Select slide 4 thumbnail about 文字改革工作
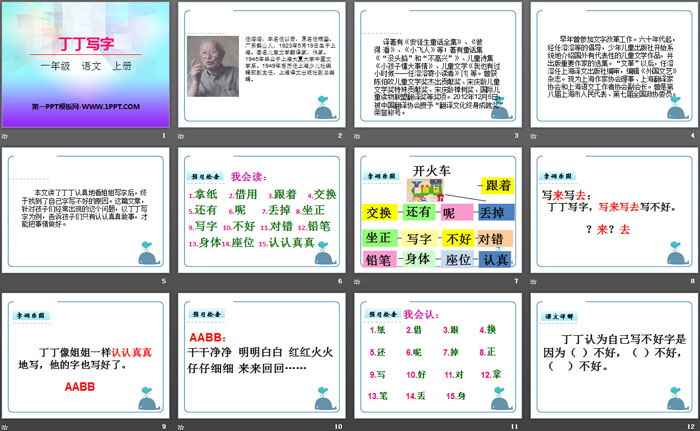 (x=614, y=65)
